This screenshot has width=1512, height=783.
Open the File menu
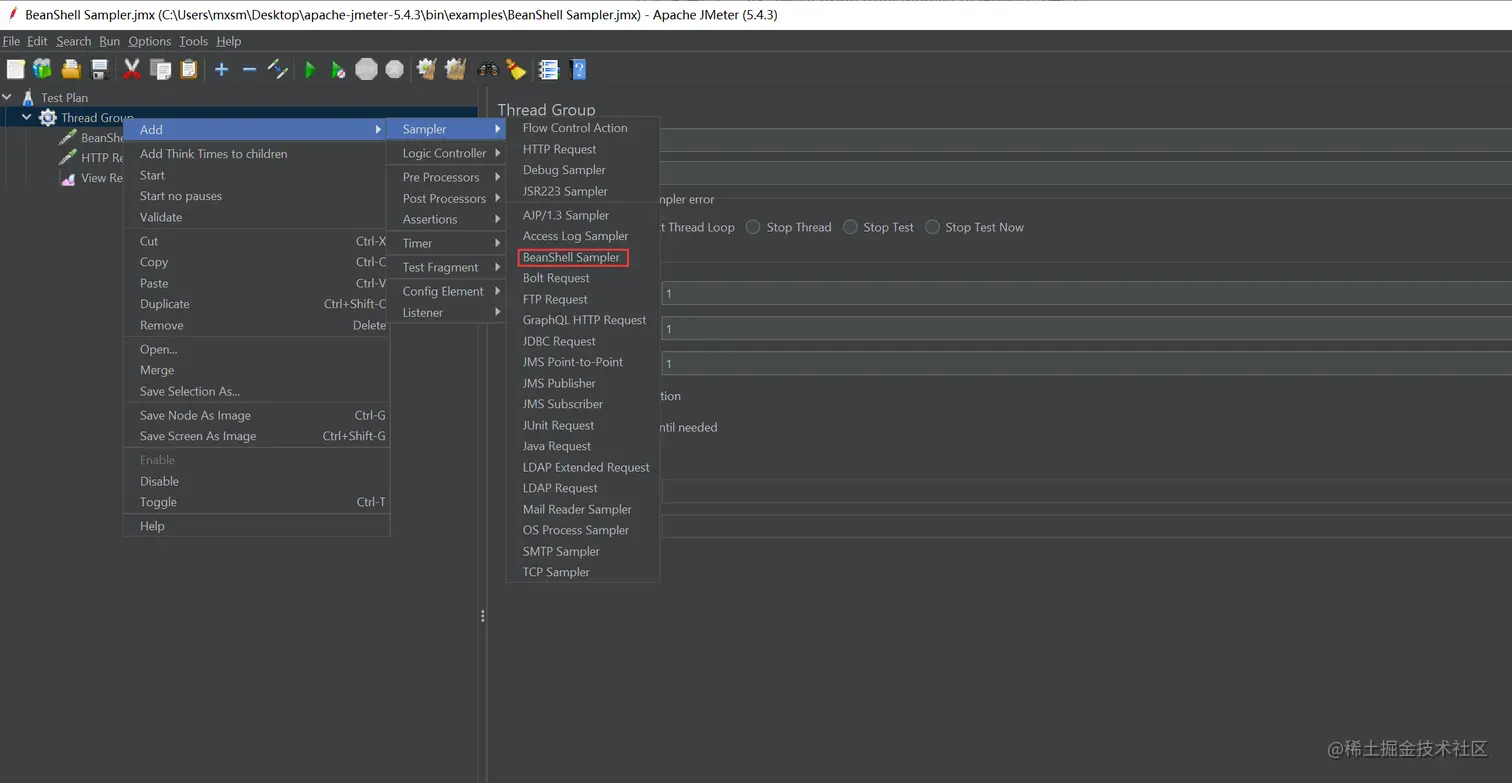point(11,41)
